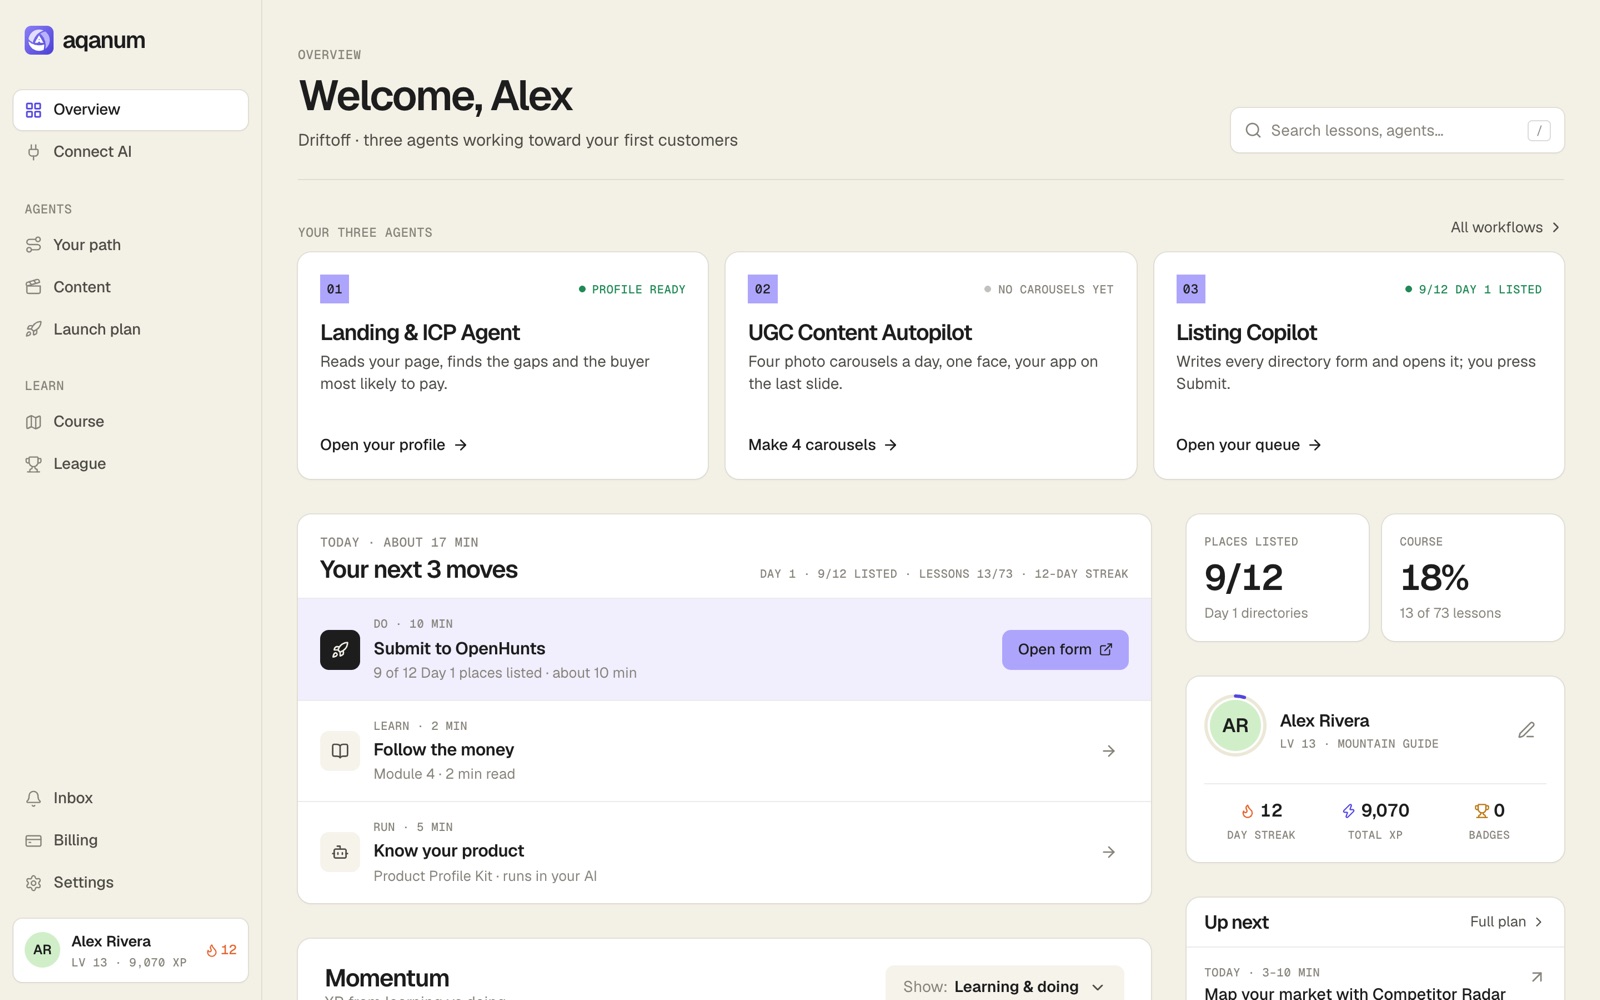Click the slash shortcut key badge

(1539, 130)
